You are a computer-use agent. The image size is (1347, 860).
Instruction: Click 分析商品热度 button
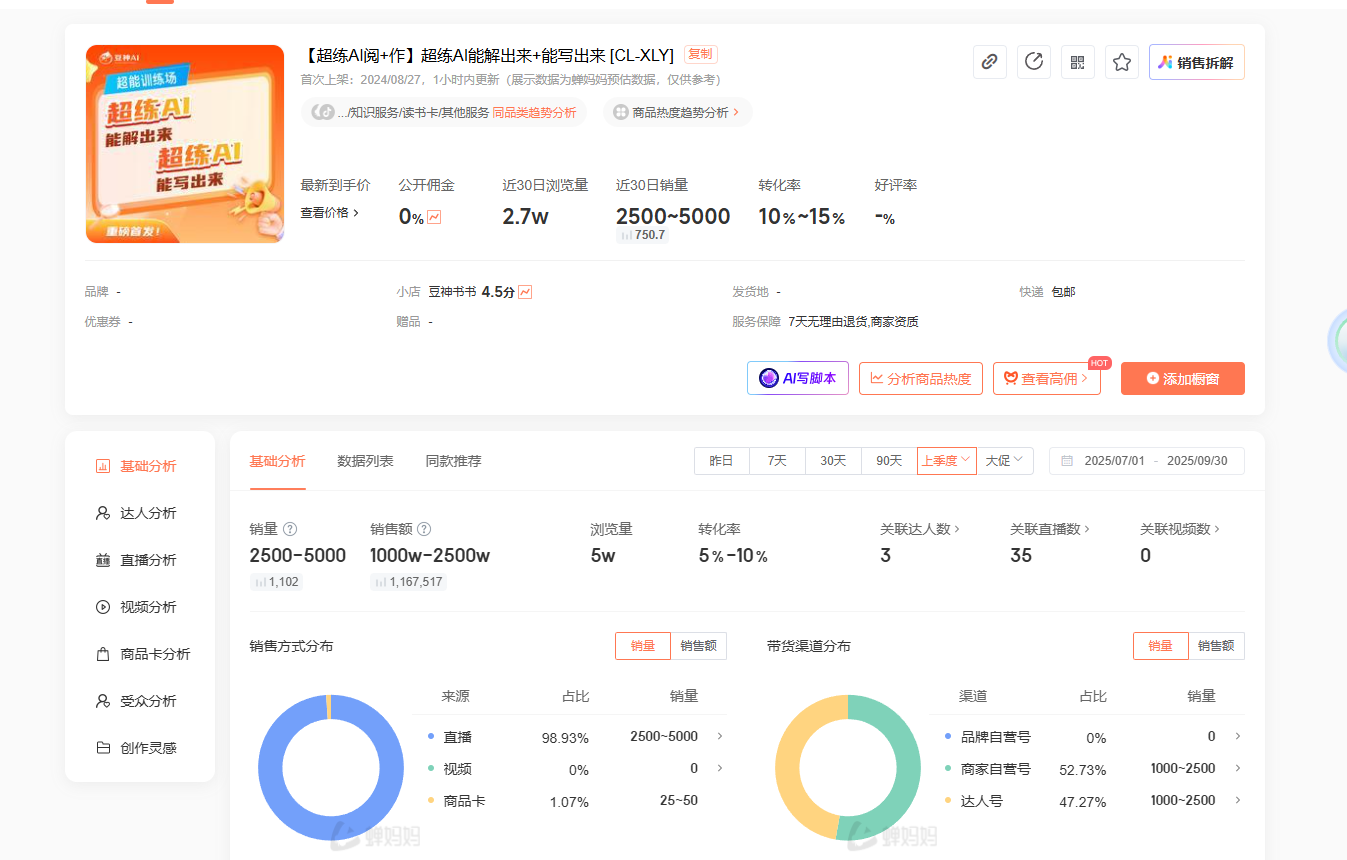[x=921, y=378]
